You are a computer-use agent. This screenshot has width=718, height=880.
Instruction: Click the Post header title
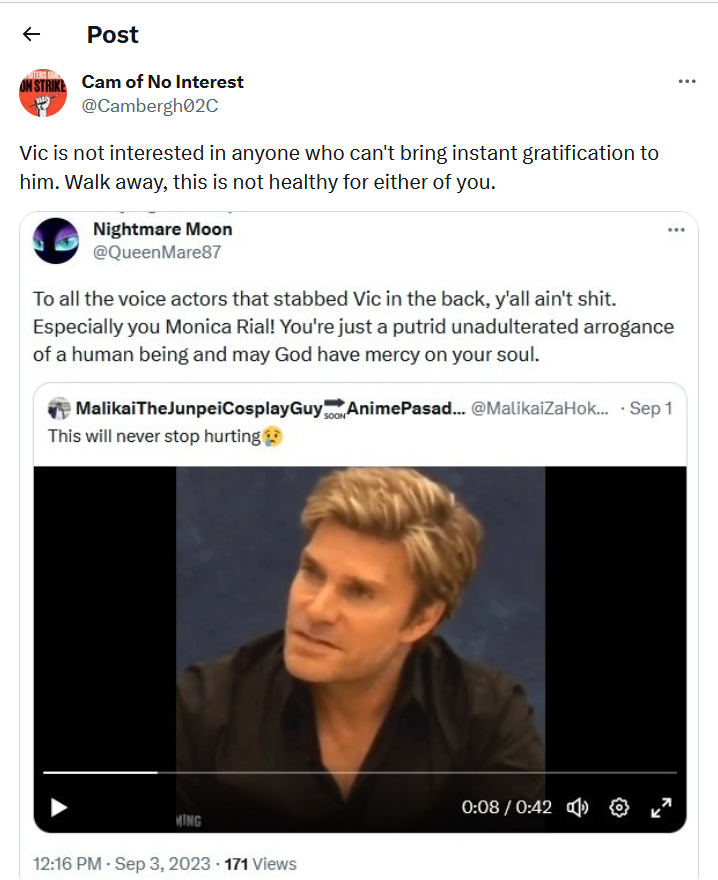pyautogui.click(x=111, y=33)
